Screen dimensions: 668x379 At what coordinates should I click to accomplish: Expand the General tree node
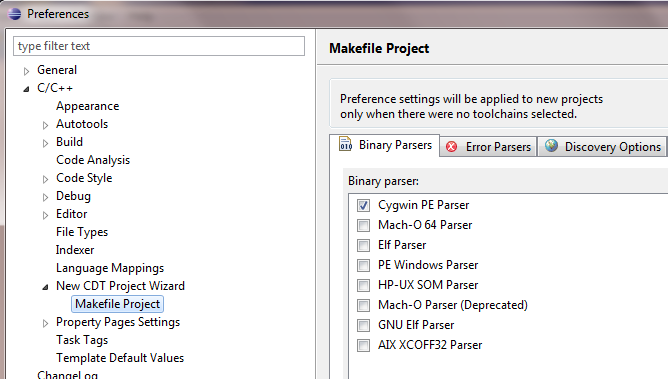click(x=26, y=71)
